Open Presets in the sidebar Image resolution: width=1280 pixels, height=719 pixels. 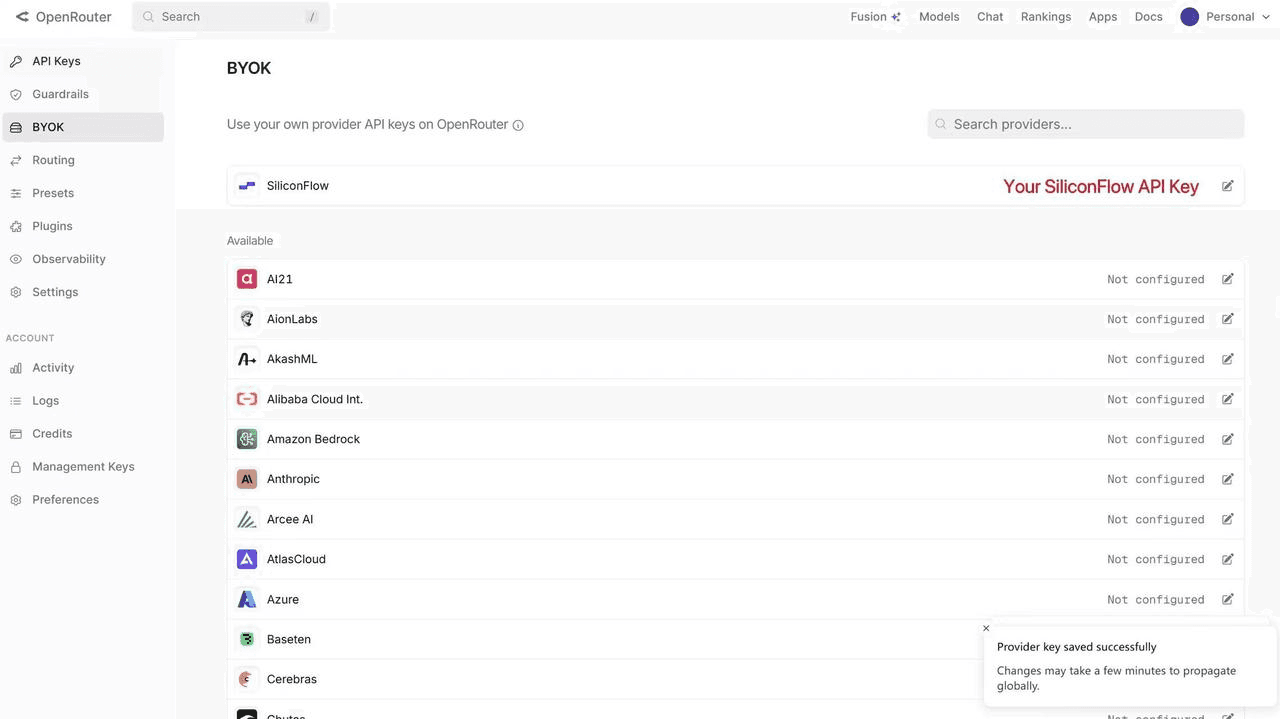tap(82, 193)
